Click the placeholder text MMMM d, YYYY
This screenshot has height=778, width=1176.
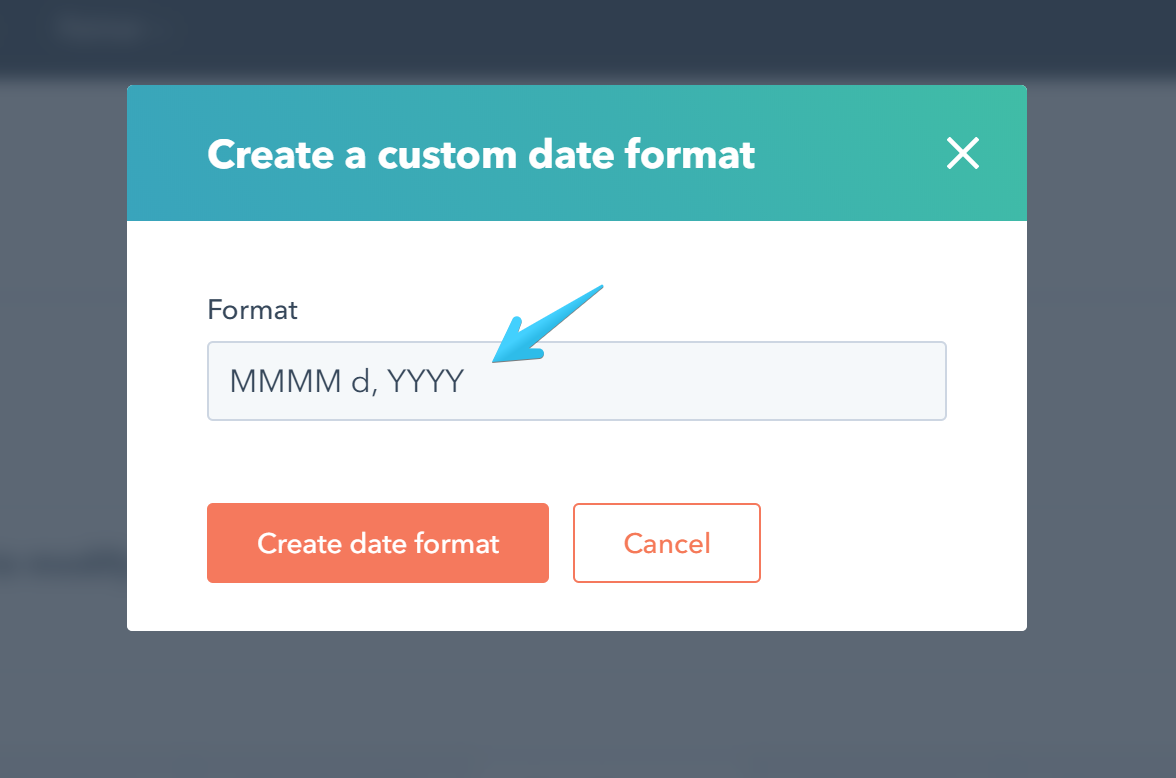[344, 381]
